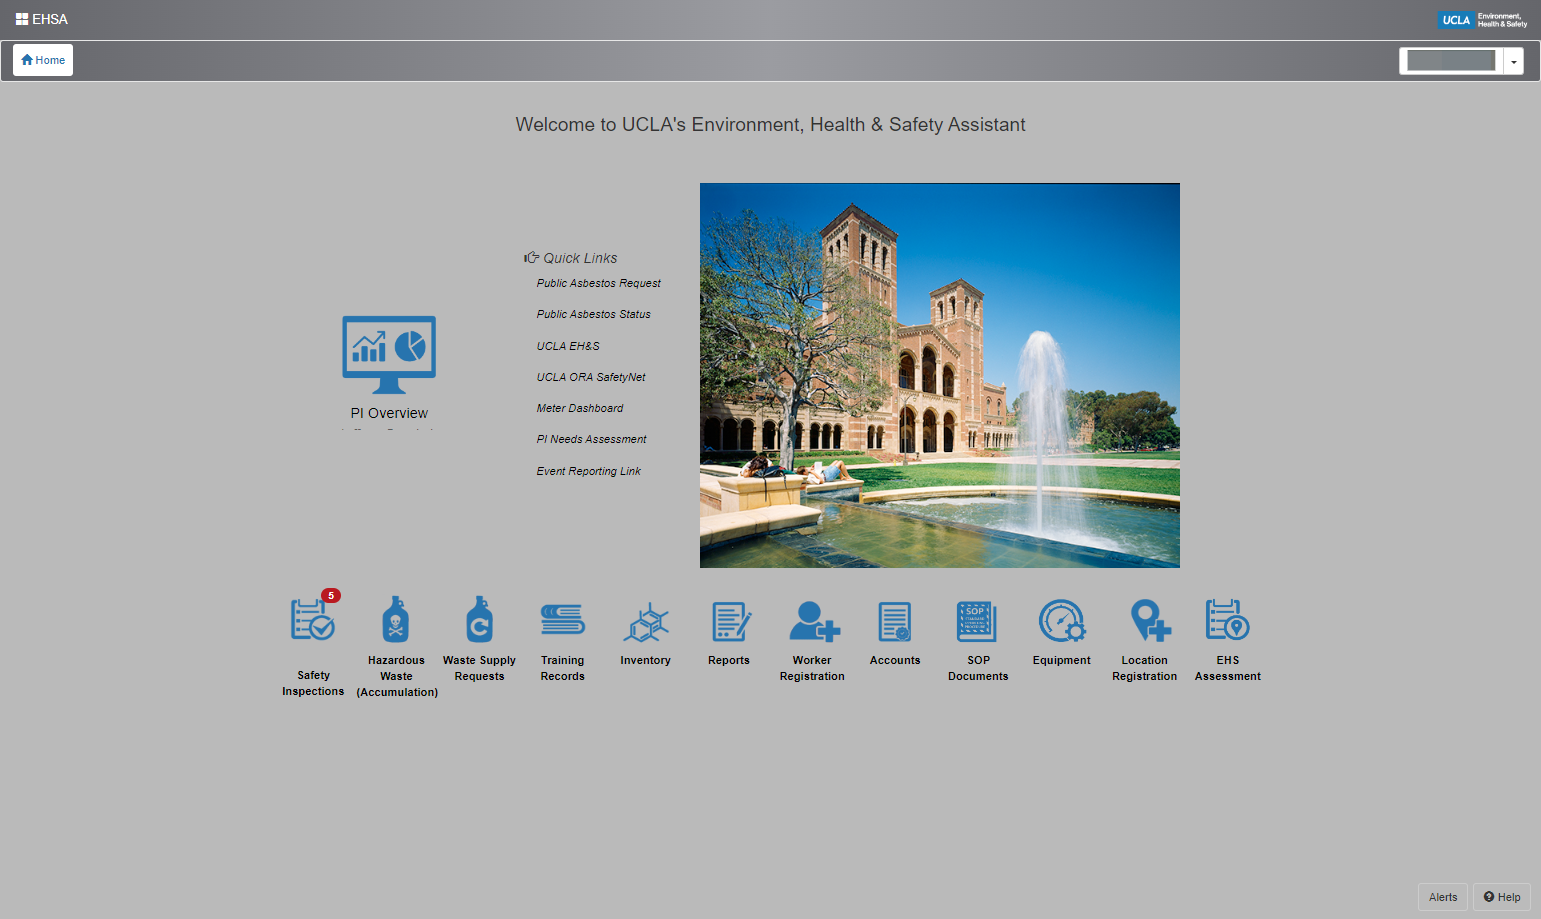Open Location Registration pin icon
The width and height of the screenshot is (1541, 919).
1150,620
